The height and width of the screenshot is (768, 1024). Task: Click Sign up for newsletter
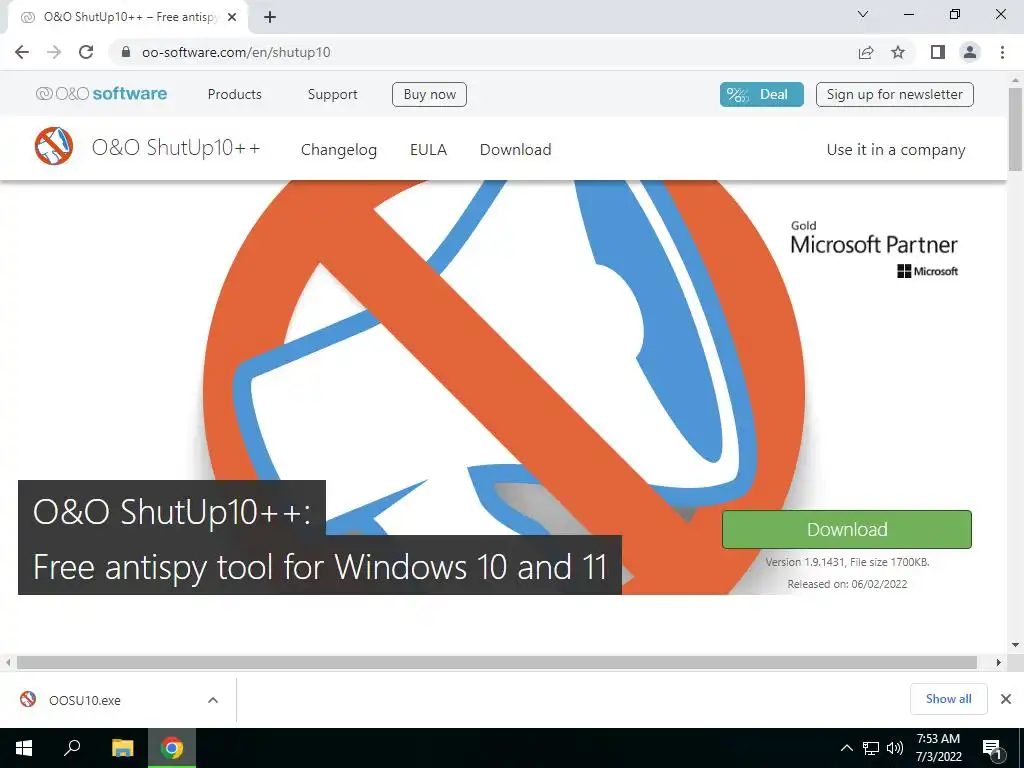[895, 94]
